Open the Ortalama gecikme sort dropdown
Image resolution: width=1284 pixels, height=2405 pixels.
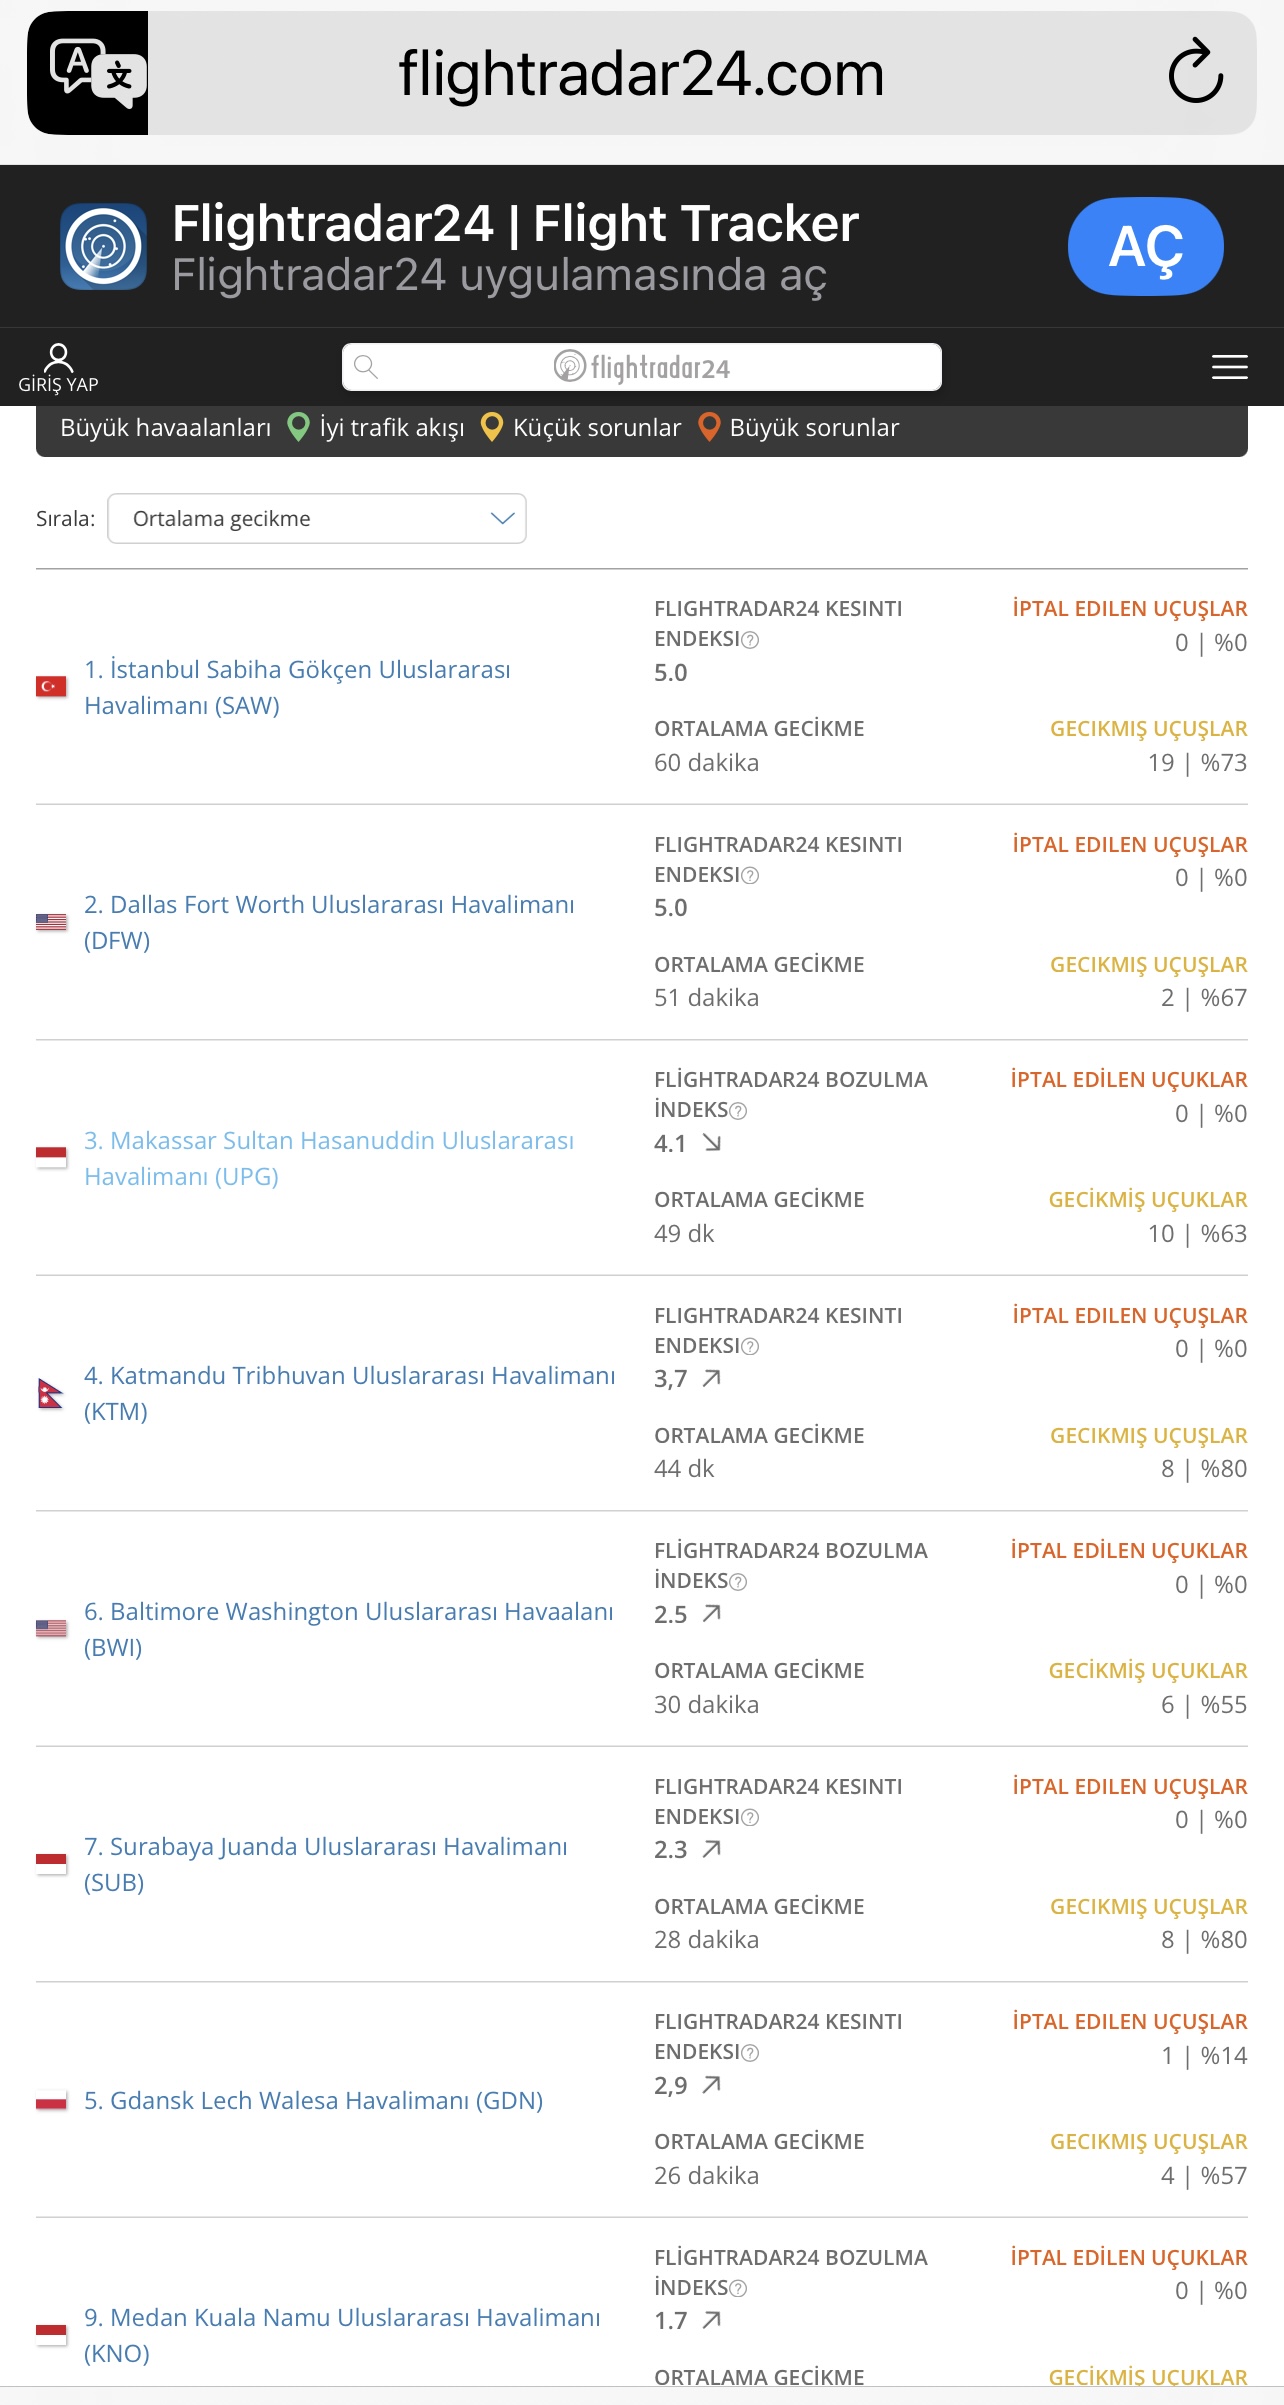(x=316, y=519)
